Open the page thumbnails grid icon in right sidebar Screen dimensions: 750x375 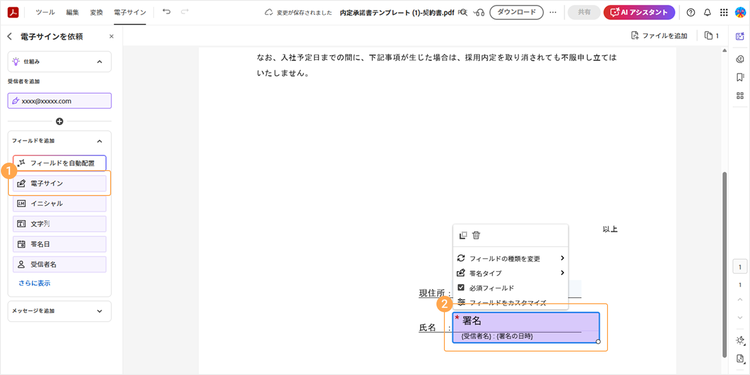click(740, 96)
